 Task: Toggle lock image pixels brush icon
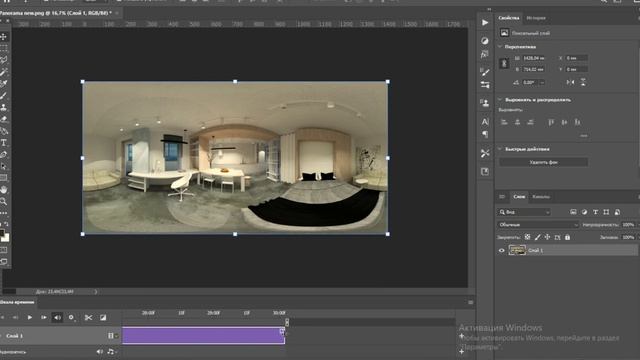pos(538,237)
